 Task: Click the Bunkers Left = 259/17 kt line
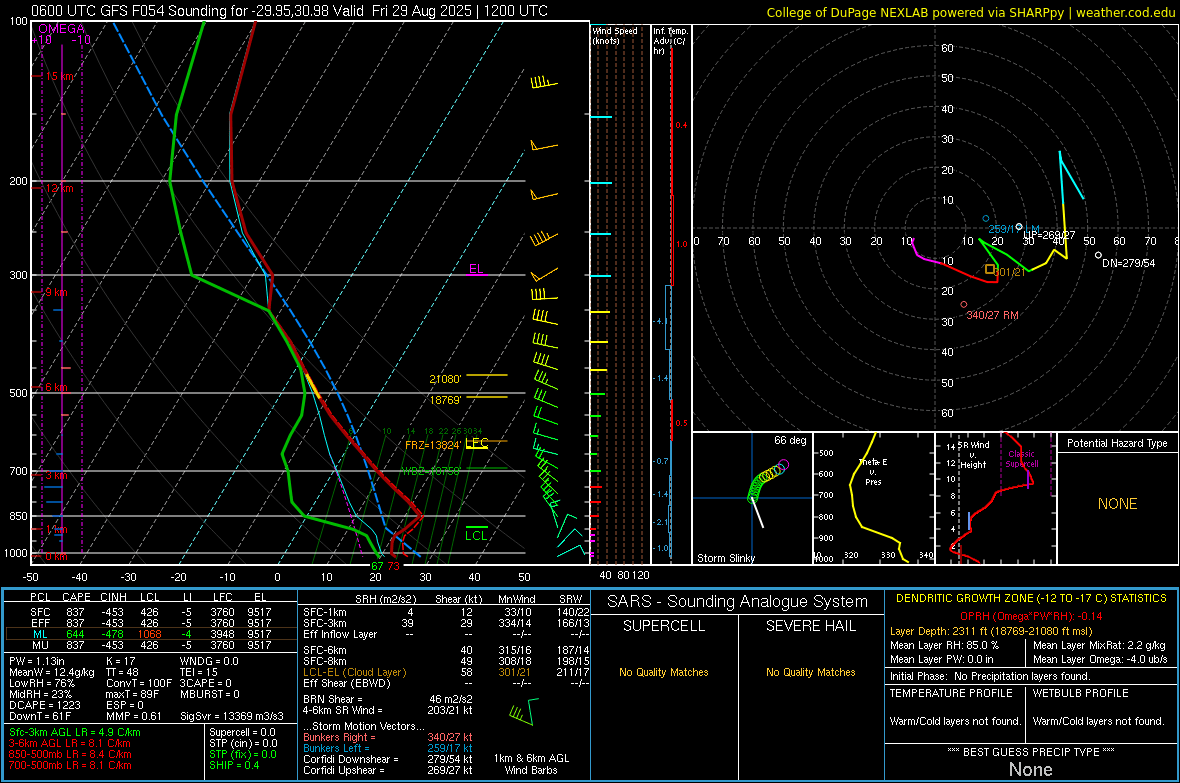[x=388, y=748]
